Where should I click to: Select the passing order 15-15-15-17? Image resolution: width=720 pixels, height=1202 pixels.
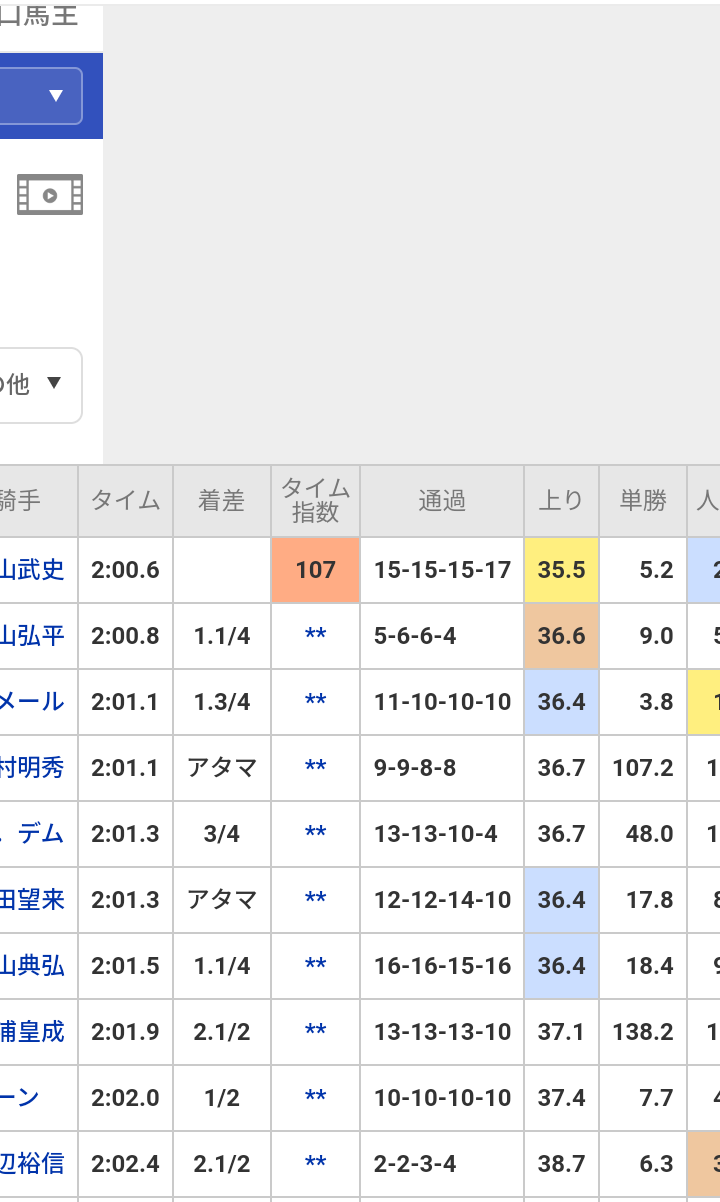[442, 570]
